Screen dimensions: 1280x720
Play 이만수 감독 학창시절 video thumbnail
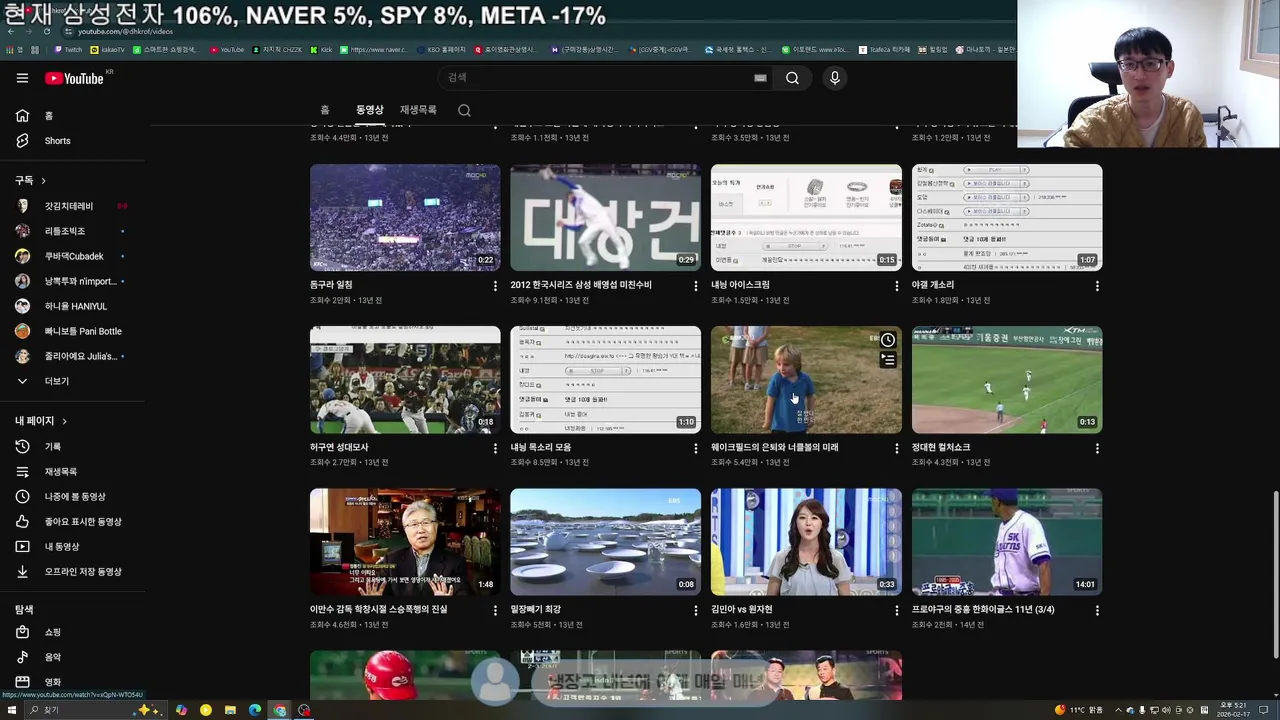[405, 542]
